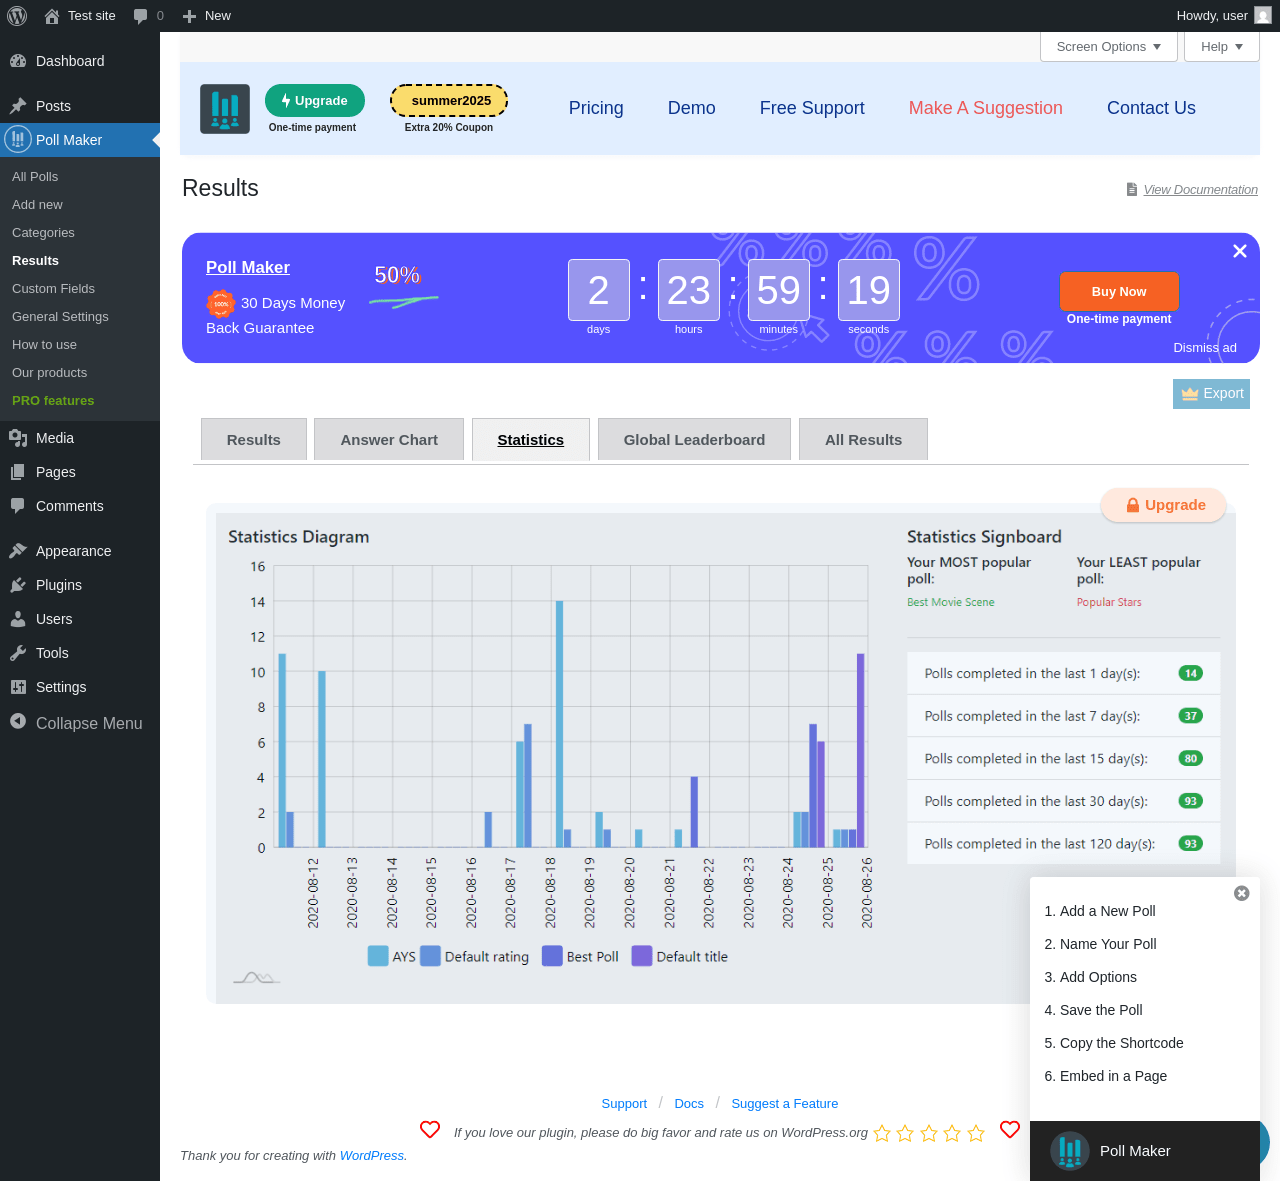This screenshot has width=1280, height=1181.
Task: Toggle the Default rating legend series
Action: click(x=475, y=957)
